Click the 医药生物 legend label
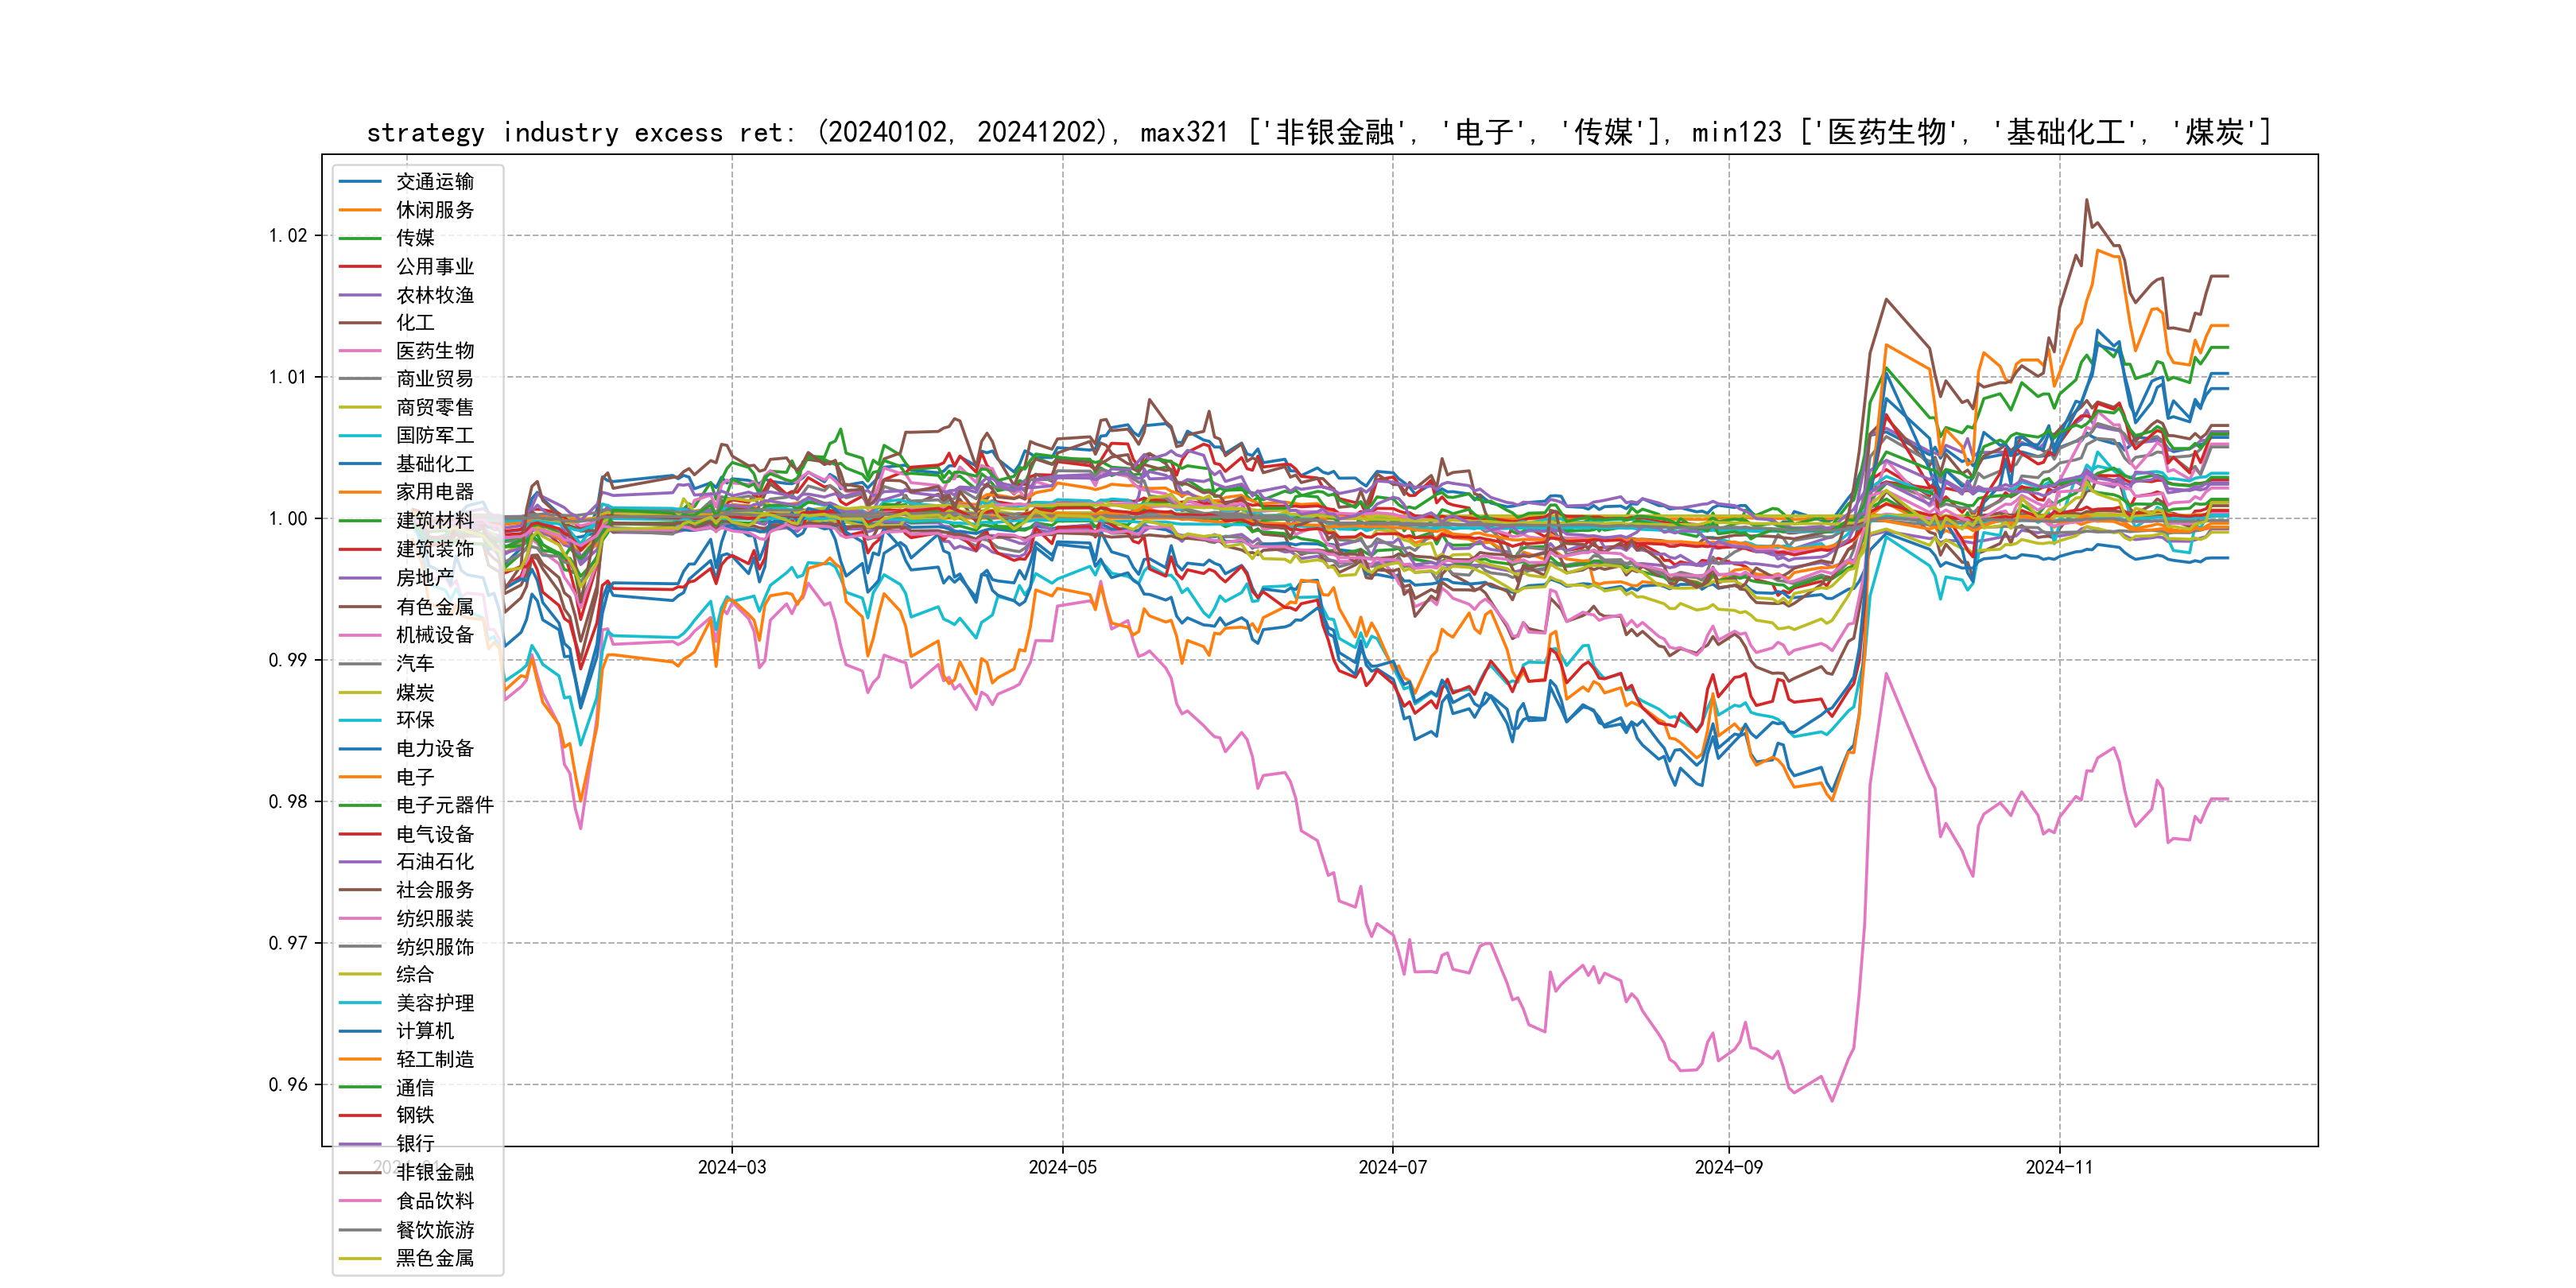The image size is (2576, 1288). pos(434,351)
